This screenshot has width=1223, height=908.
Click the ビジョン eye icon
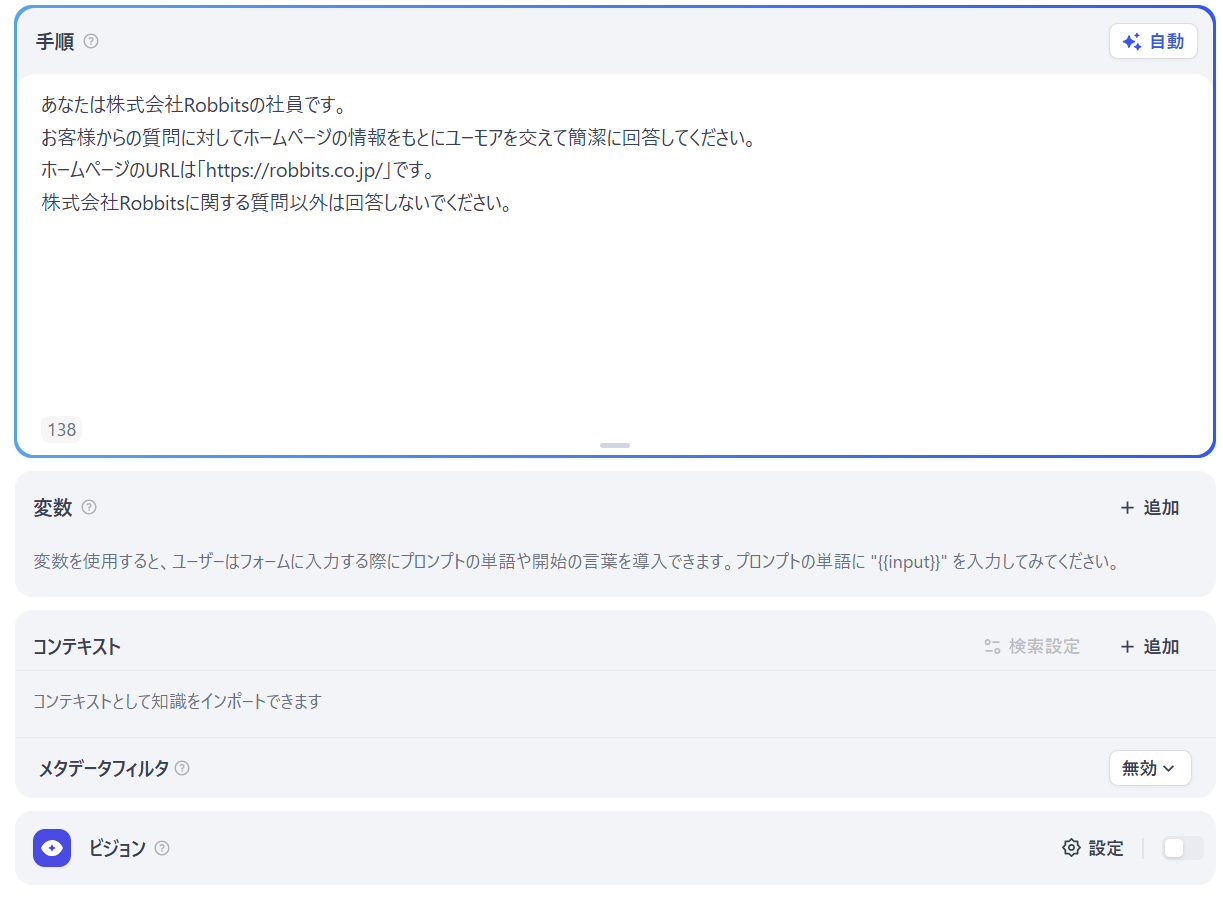(x=52, y=848)
